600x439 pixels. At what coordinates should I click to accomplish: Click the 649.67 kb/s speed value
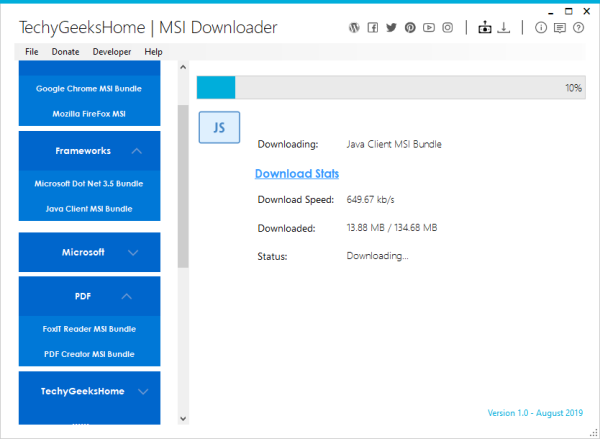point(370,200)
